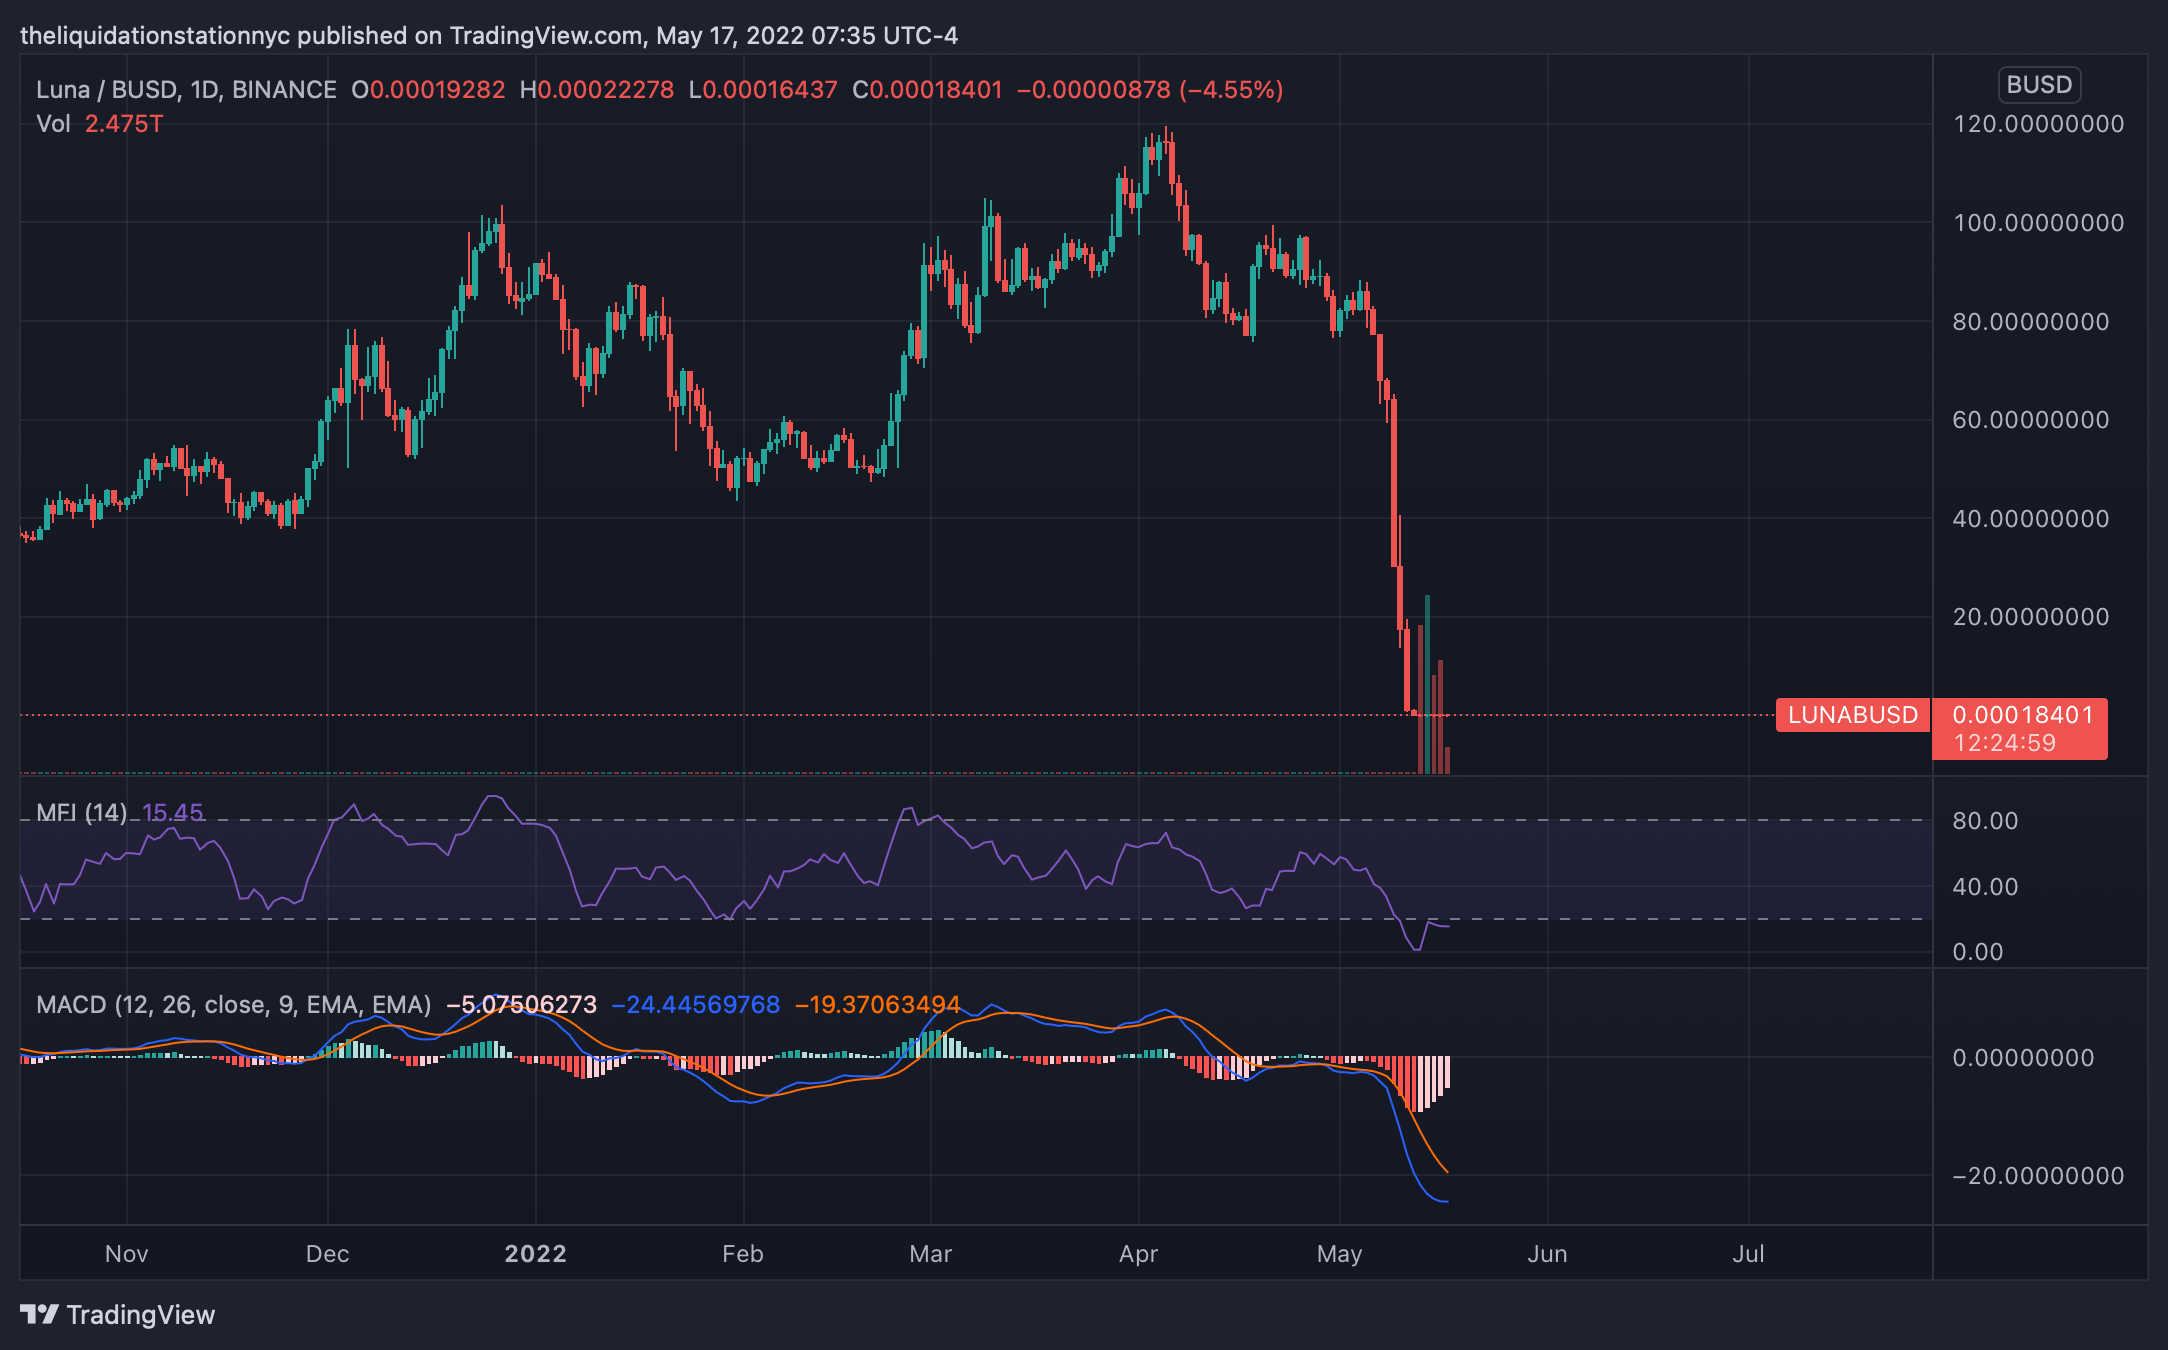
Task: Click 120.00000000 on the price scale
Action: (2038, 124)
